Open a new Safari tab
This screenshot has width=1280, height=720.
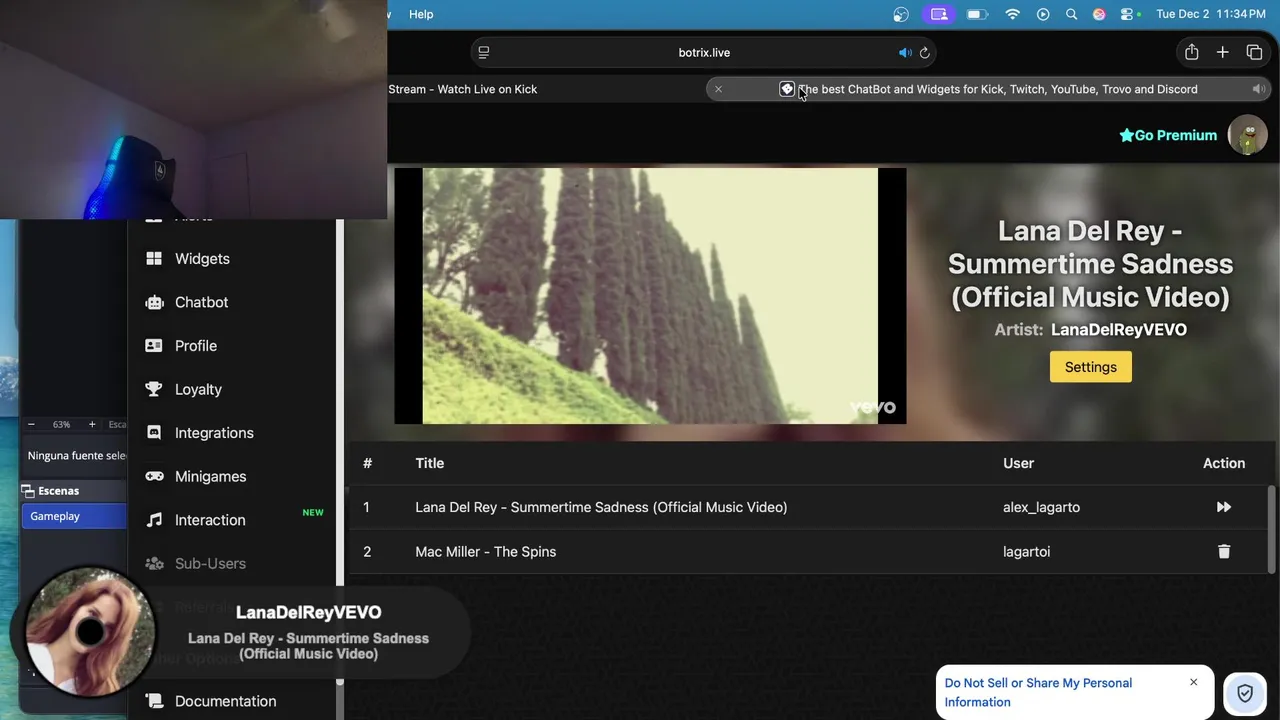(1222, 52)
